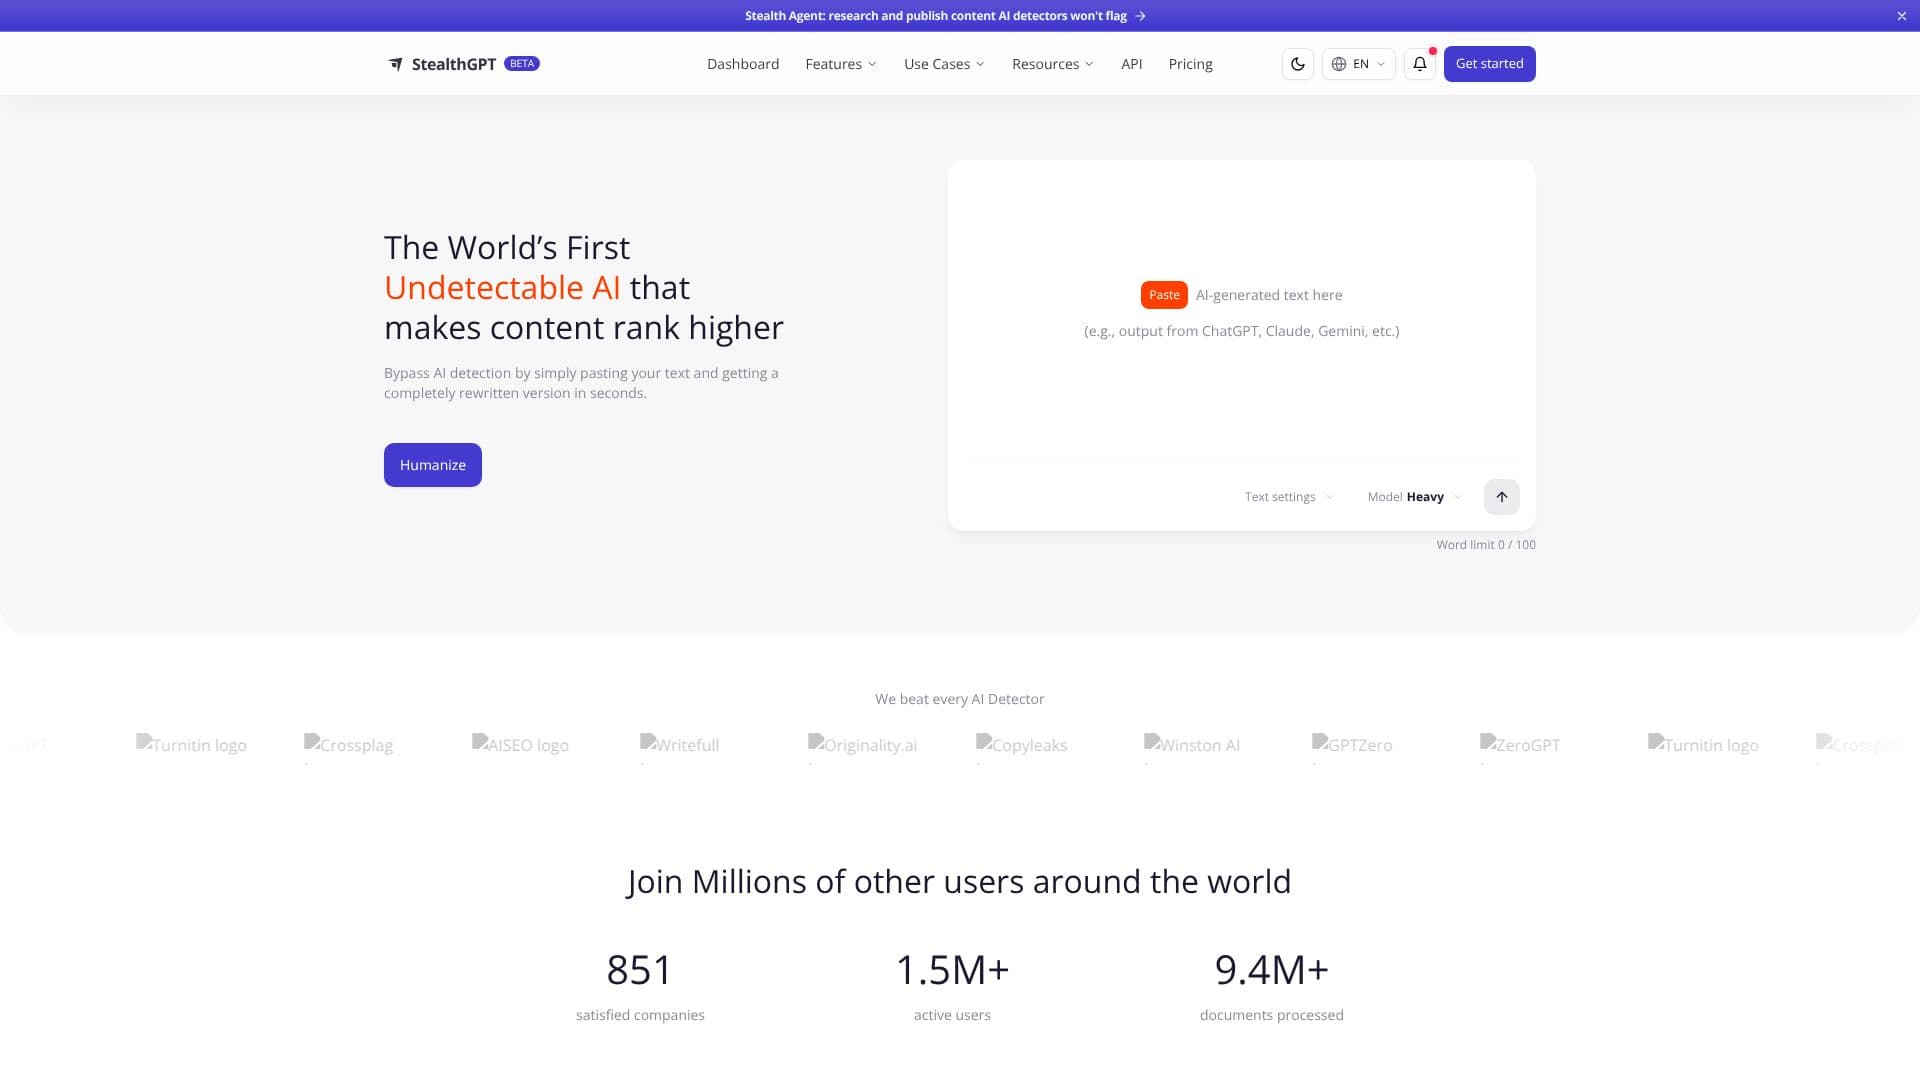Toggle dark mode with the moon icon
The height and width of the screenshot is (1080, 1920).
click(1297, 64)
